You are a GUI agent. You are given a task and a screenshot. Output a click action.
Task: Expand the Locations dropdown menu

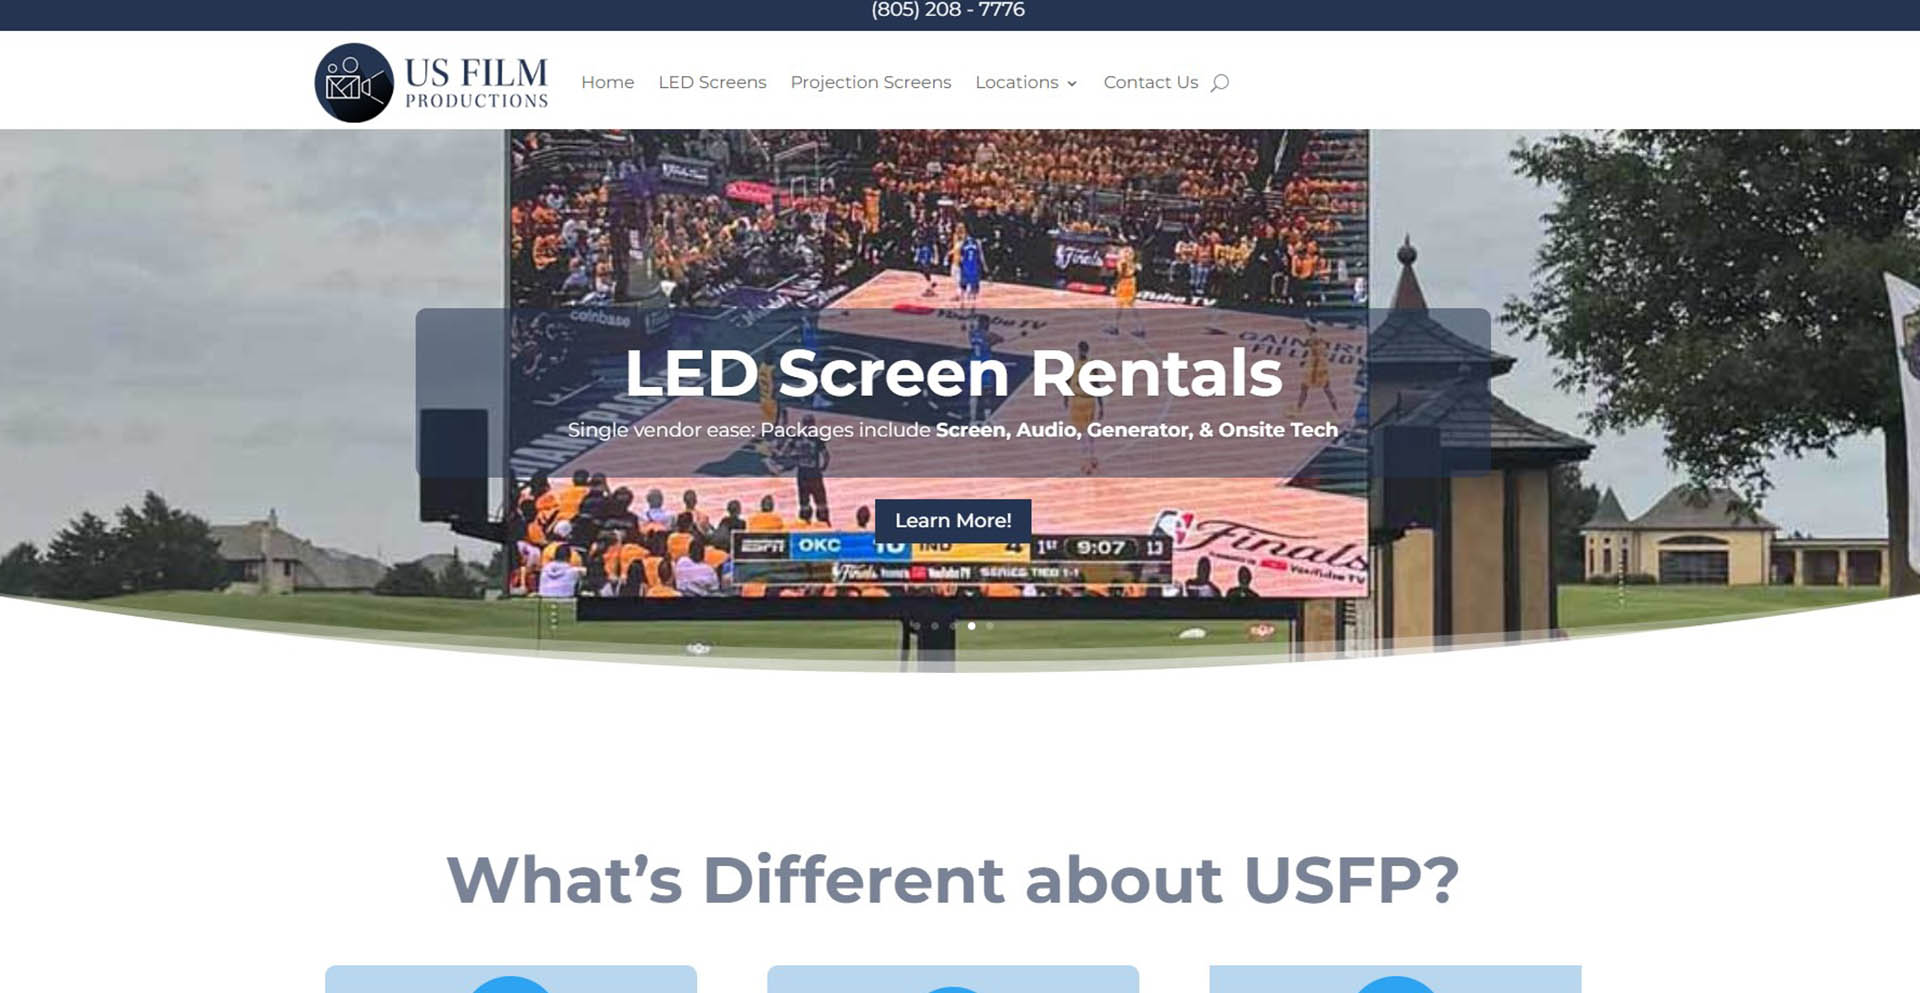click(1026, 82)
